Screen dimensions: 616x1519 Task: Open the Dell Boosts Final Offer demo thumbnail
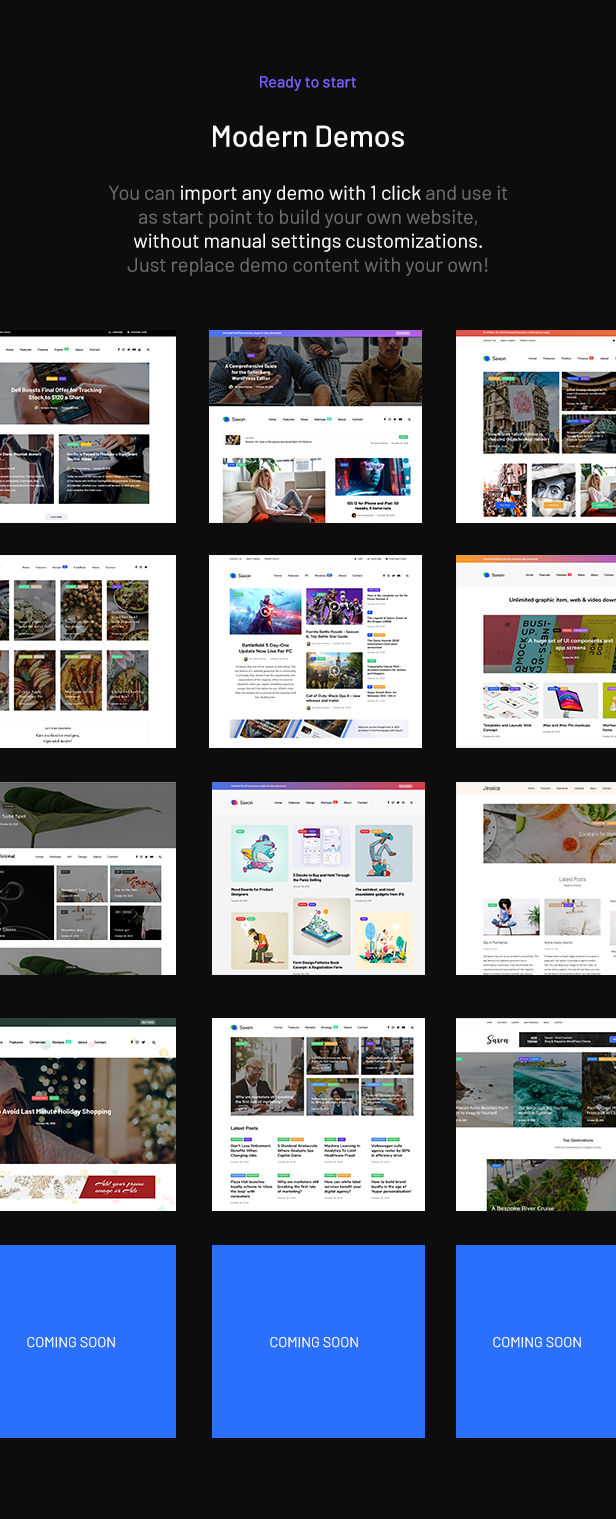[88, 426]
